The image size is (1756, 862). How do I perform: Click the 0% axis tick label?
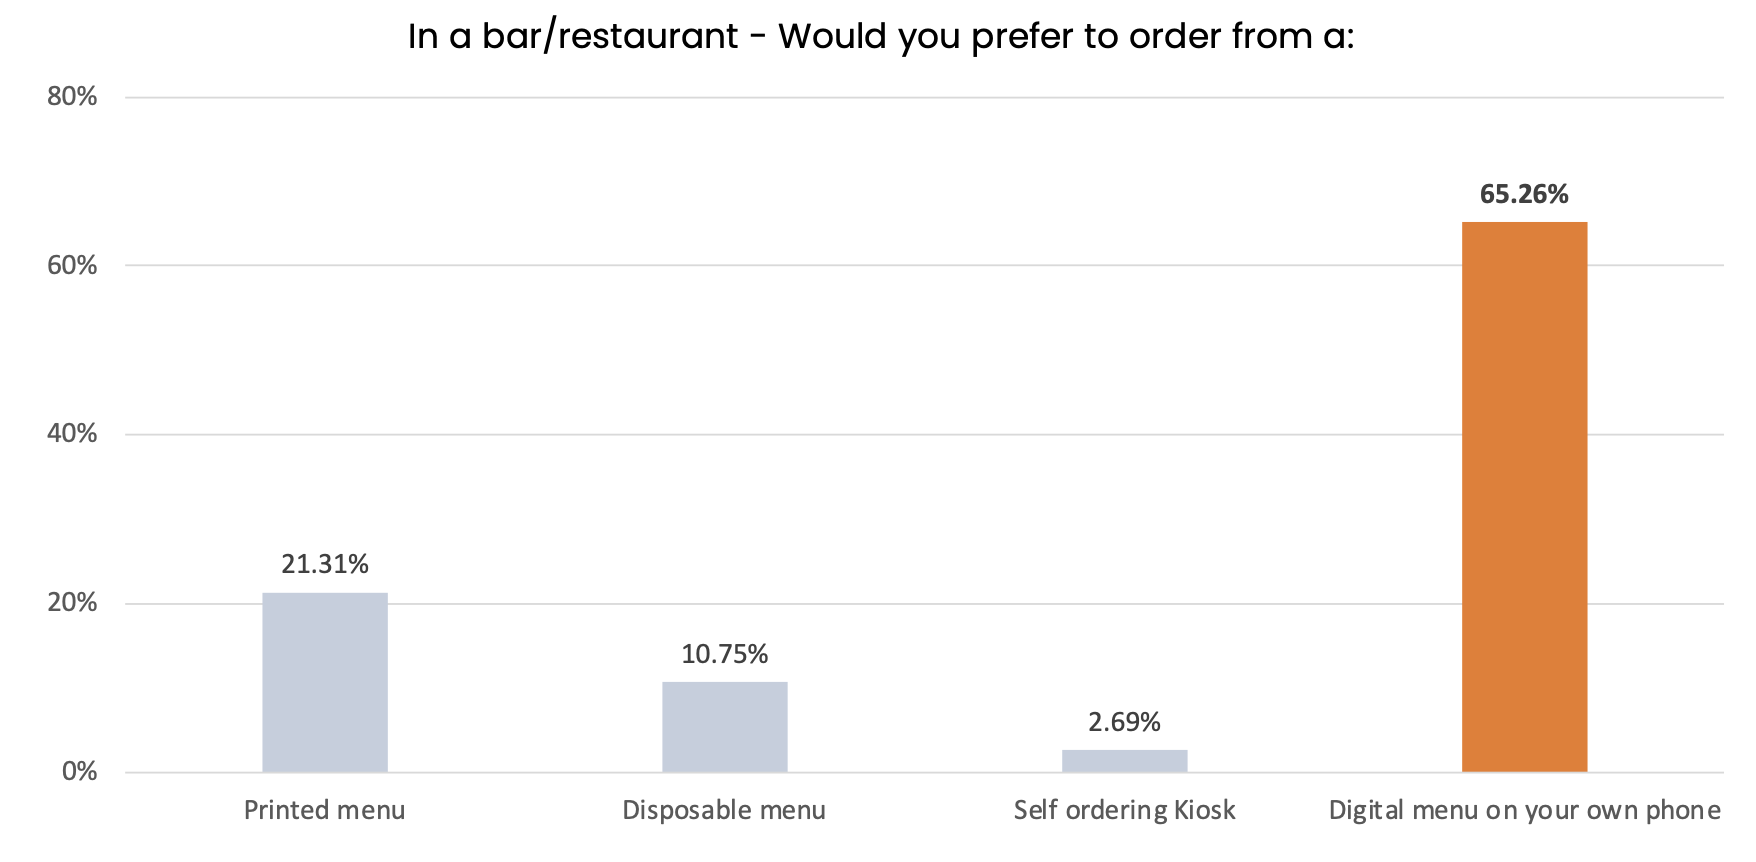click(x=80, y=772)
